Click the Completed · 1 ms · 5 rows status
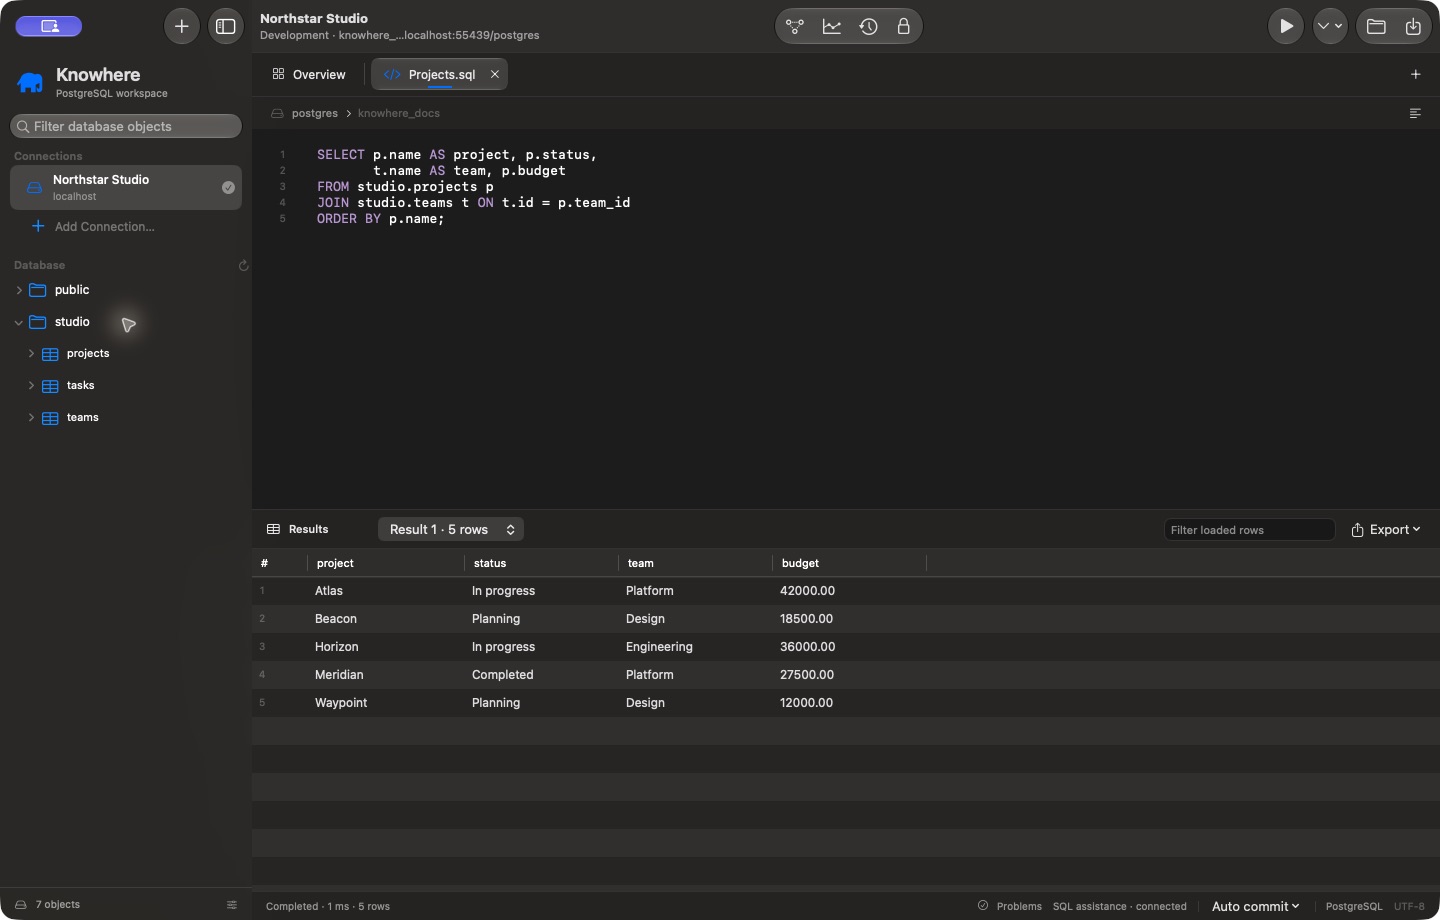The width and height of the screenshot is (1440, 920). (x=328, y=906)
